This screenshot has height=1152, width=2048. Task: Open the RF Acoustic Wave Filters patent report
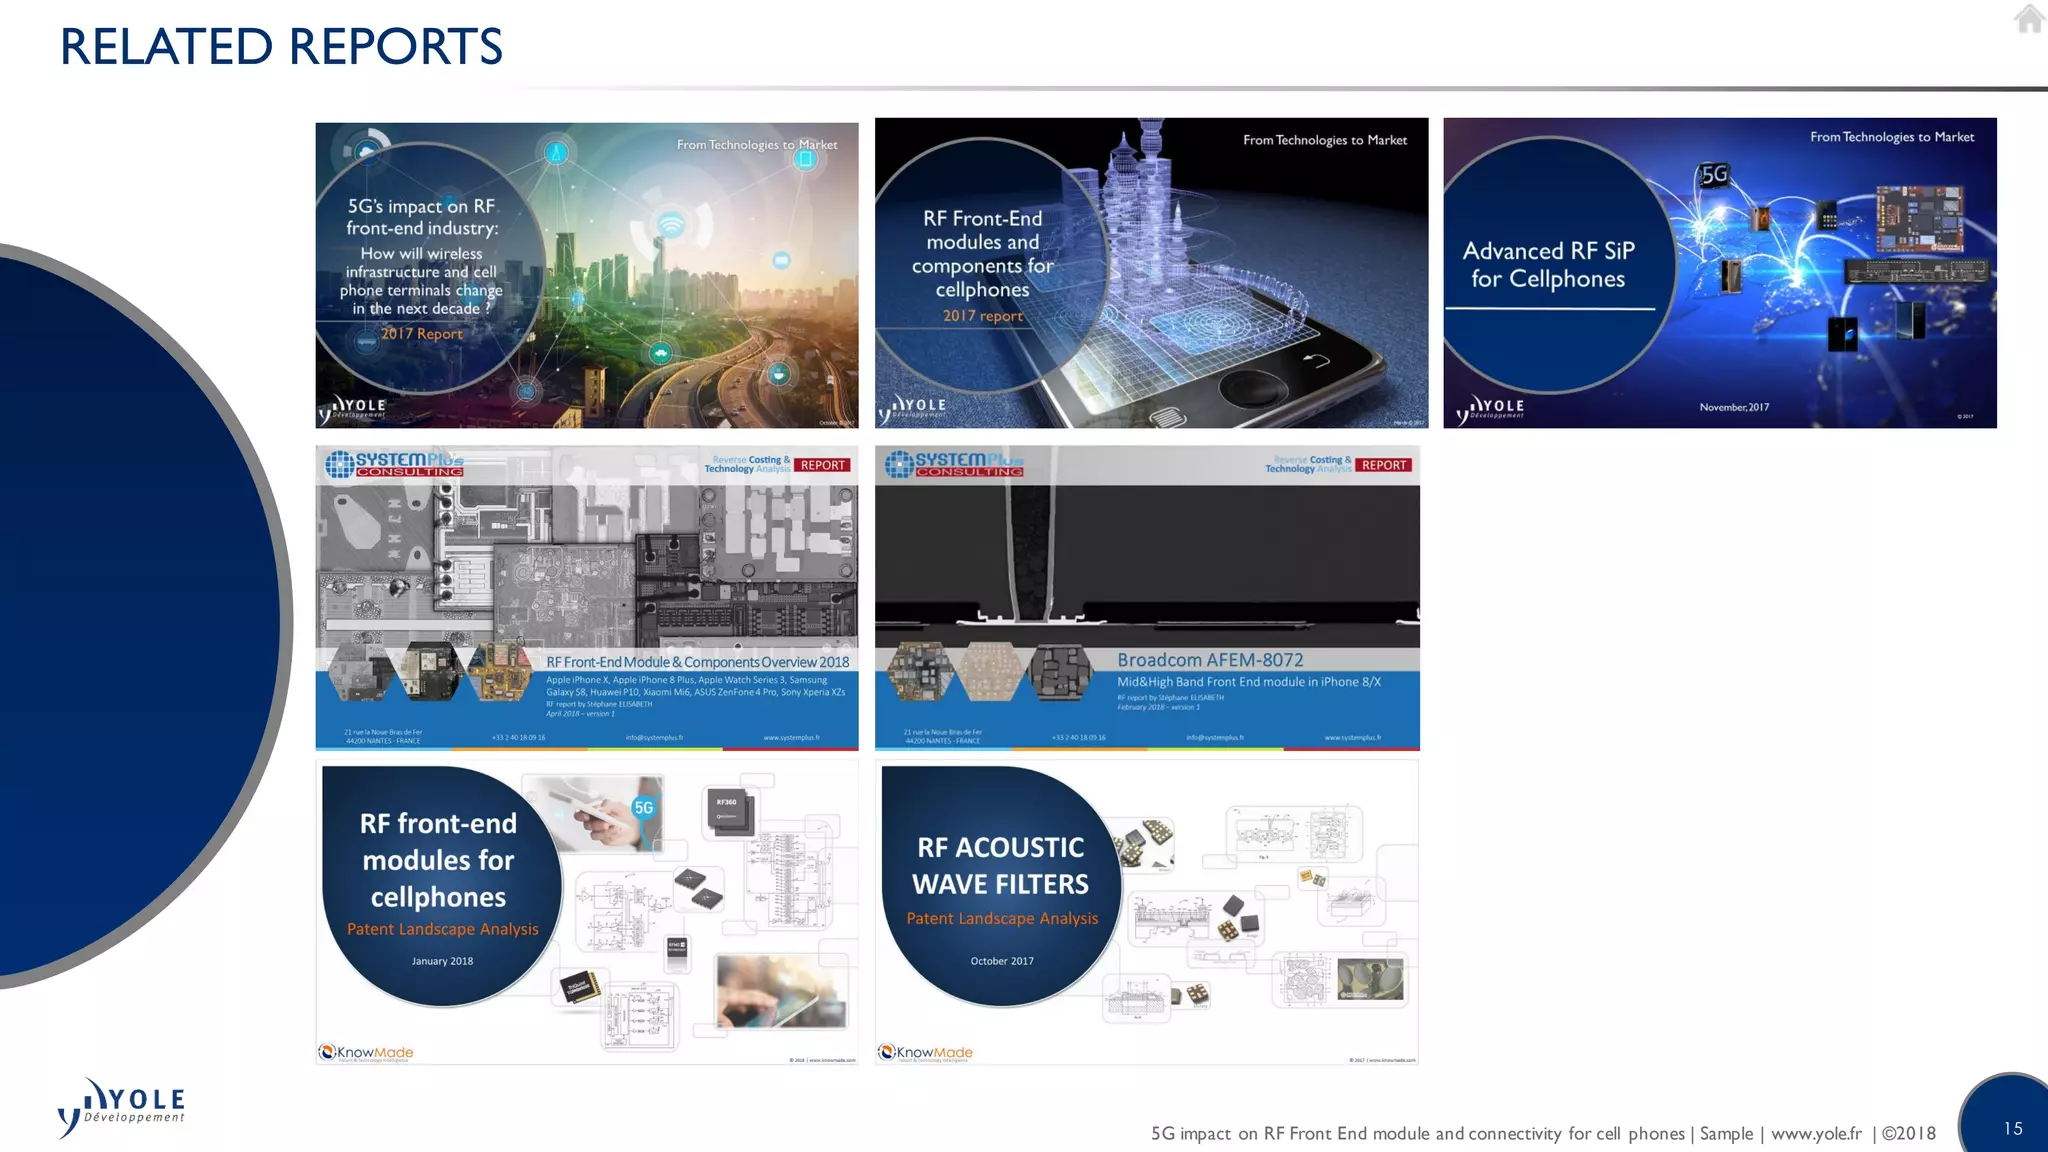point(1147,912)
